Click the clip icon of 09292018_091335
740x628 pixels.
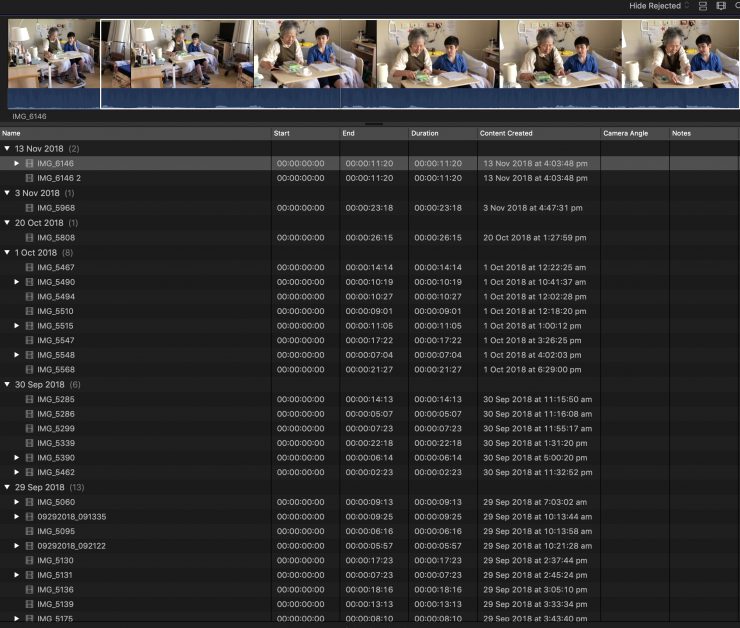pyautogui.click(x=30, y=517)
